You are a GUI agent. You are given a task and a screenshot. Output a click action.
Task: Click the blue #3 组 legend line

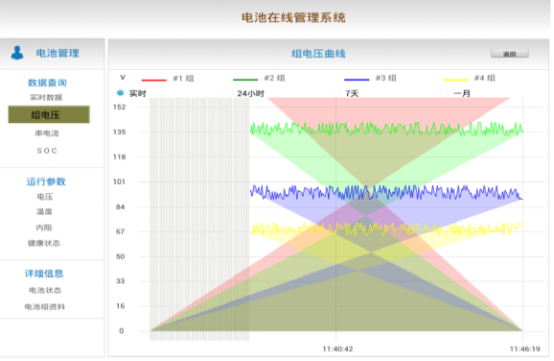pyautogui.click(x=356, y=80)
